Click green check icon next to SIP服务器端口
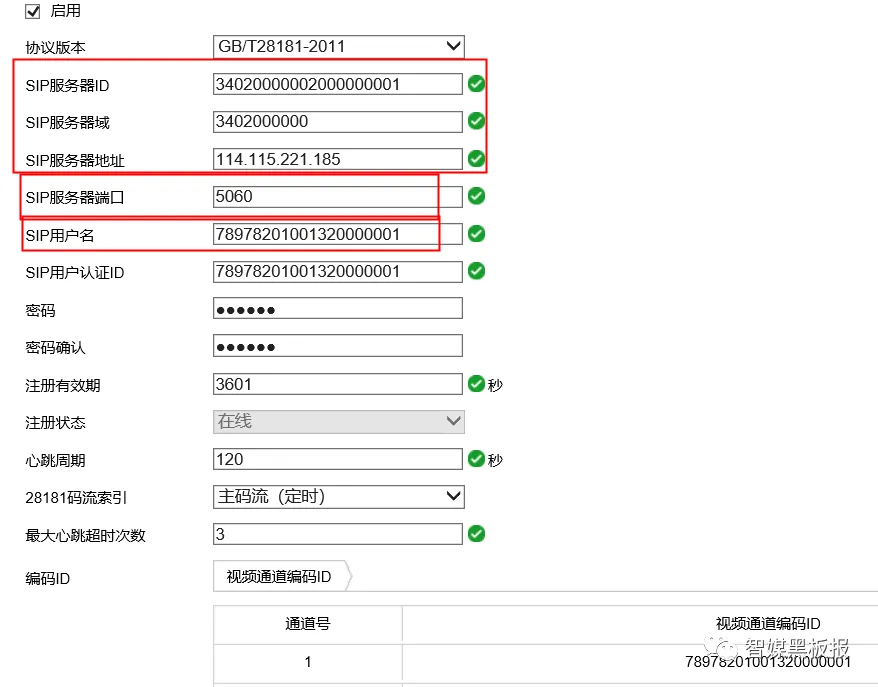Image resolution: width=878 pixels, height=687 pixels. (x=477, y=196)
